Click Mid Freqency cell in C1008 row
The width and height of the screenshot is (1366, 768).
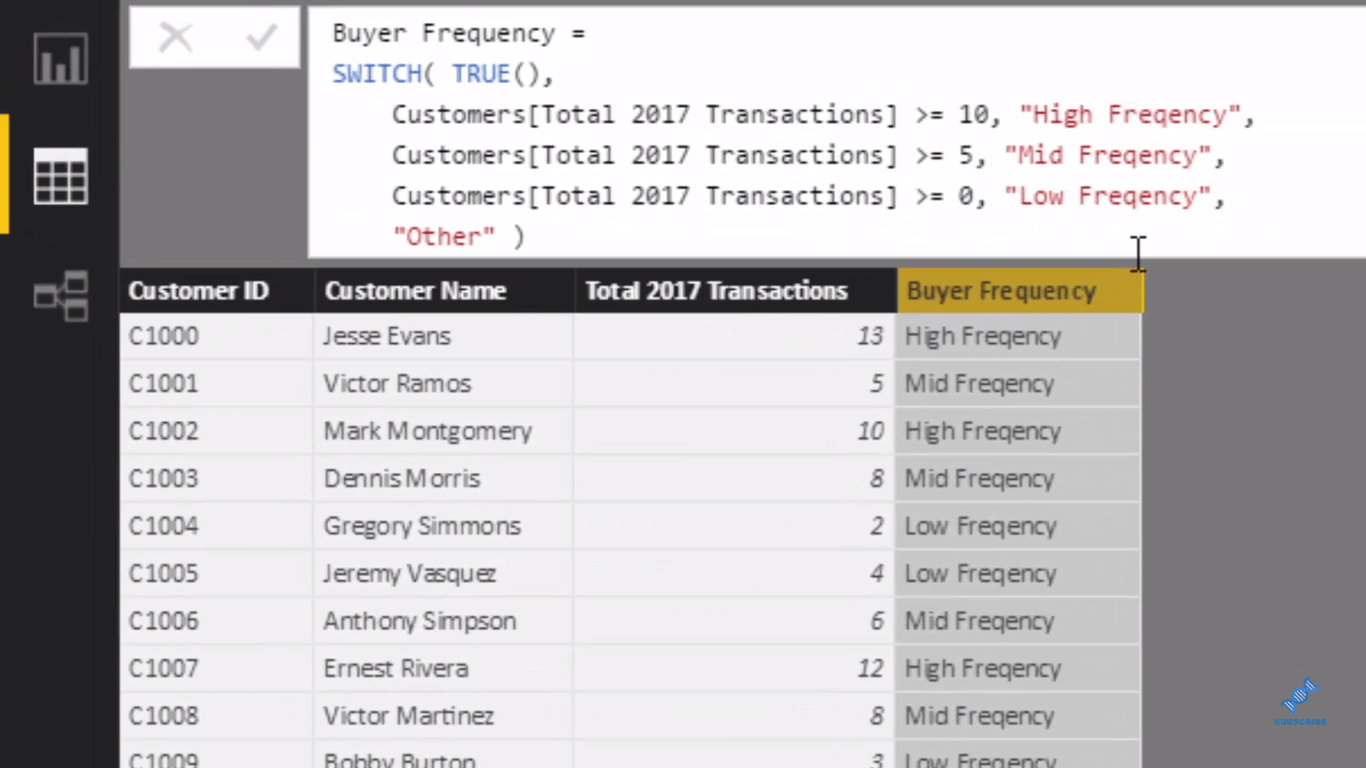tap(1018, 716)
